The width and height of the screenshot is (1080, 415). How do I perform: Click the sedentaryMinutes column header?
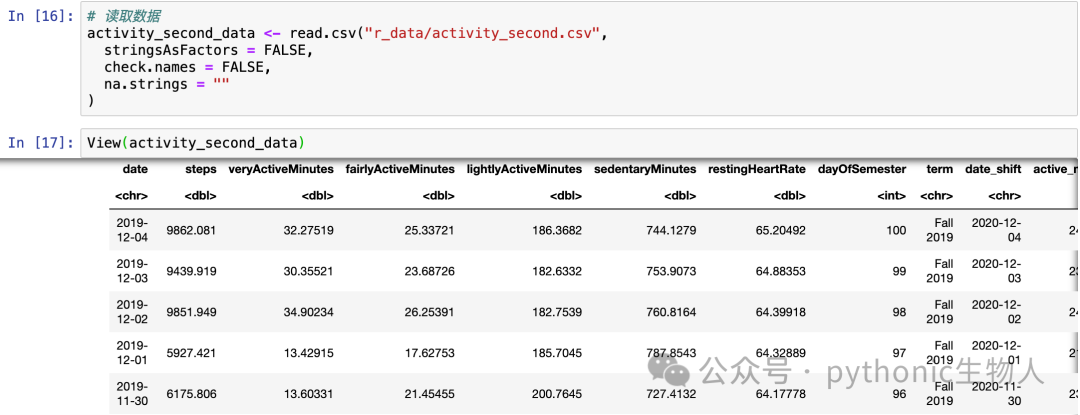(645, 169)
